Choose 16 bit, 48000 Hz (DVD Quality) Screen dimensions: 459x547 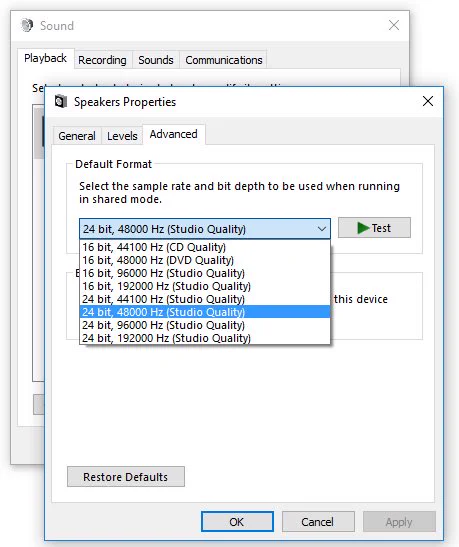[205, 260]
